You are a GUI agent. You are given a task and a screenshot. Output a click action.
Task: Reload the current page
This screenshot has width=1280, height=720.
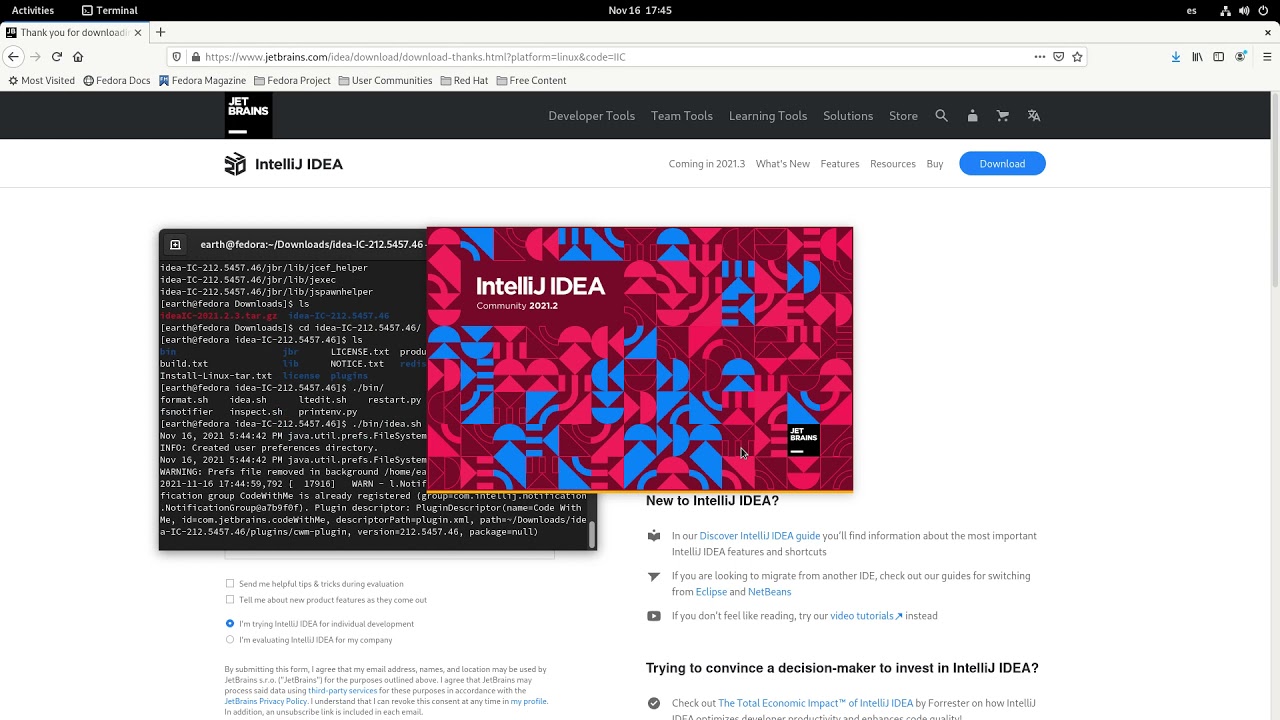pyautogui.click(x=57, y=57)
